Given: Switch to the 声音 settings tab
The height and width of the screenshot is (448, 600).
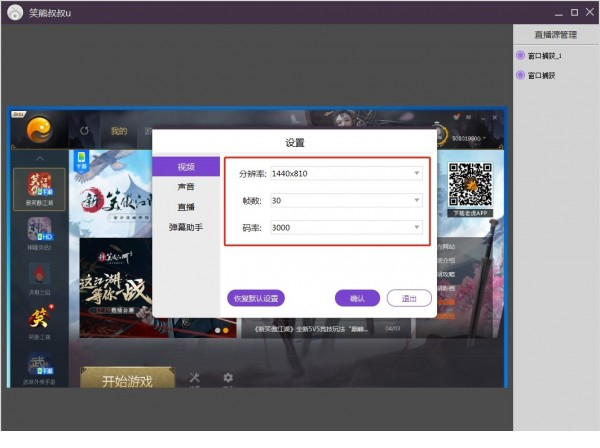Looking at the screenshot, I should click(x=186, y=186).
